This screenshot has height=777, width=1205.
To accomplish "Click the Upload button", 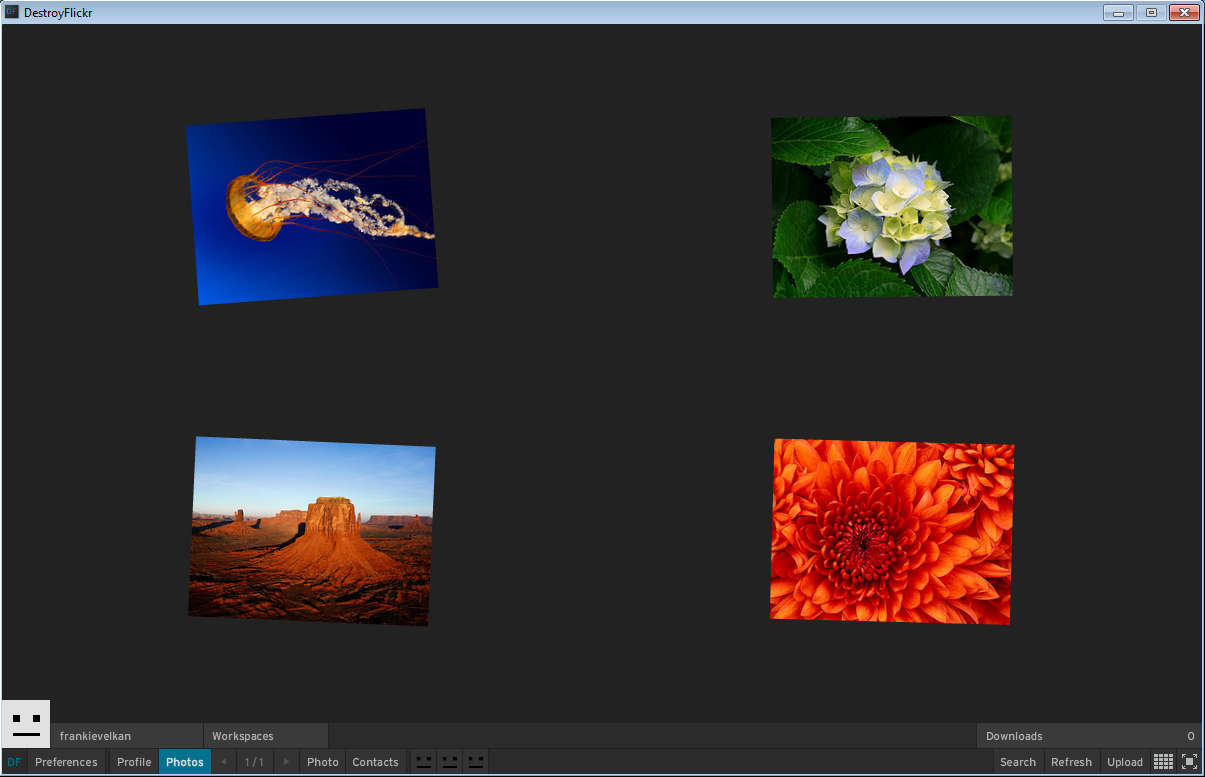I will pyautogui.click(x=1124, y=762).
